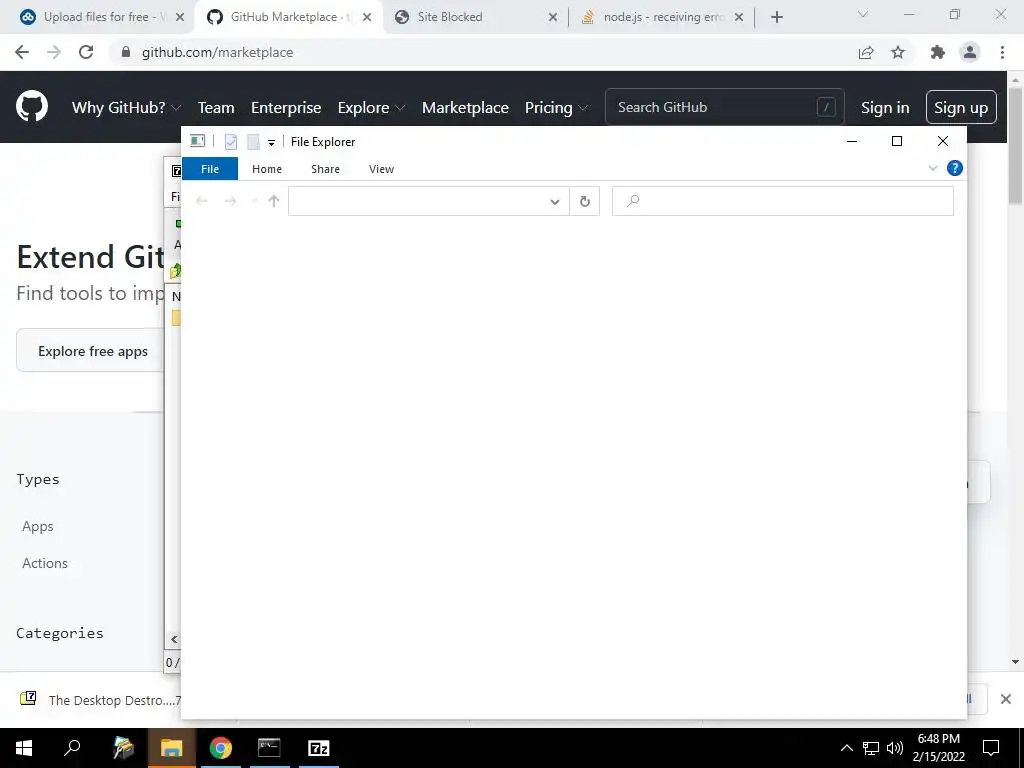Open Chrome tab search dropdown
The height and width of the screenshot is (768, 1024).
click(863, 14)
